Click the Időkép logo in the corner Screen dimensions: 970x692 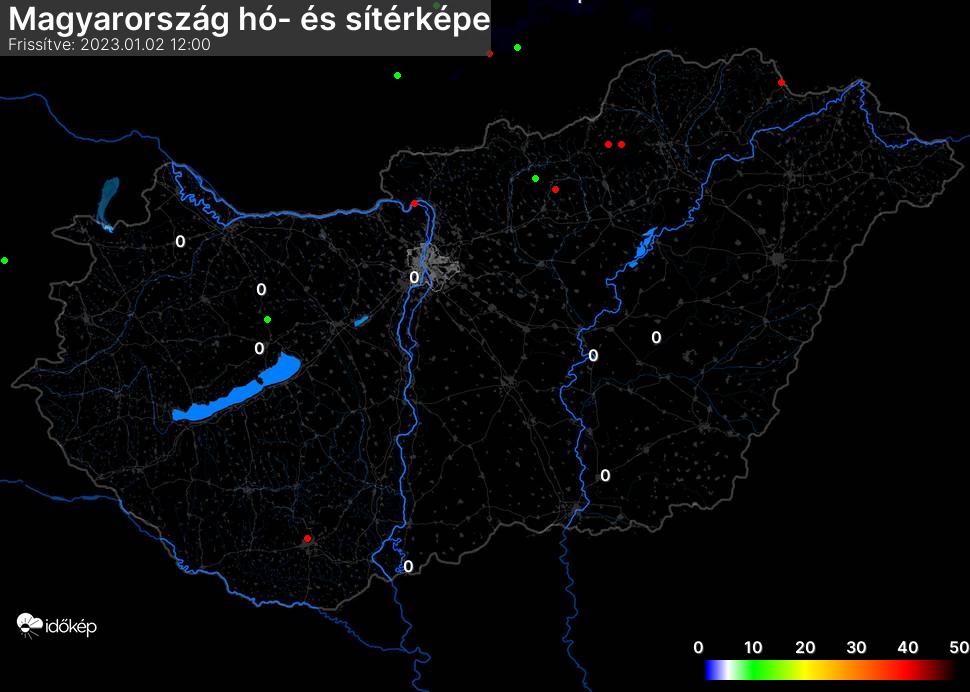tap(57, 626)
